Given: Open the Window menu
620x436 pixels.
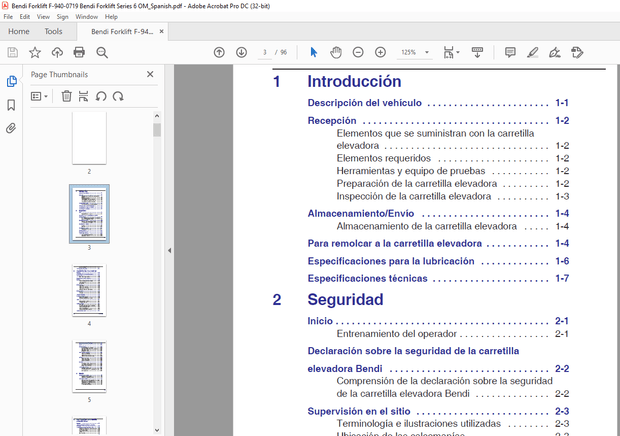Looking at the screenshot, I should (86, 17).
